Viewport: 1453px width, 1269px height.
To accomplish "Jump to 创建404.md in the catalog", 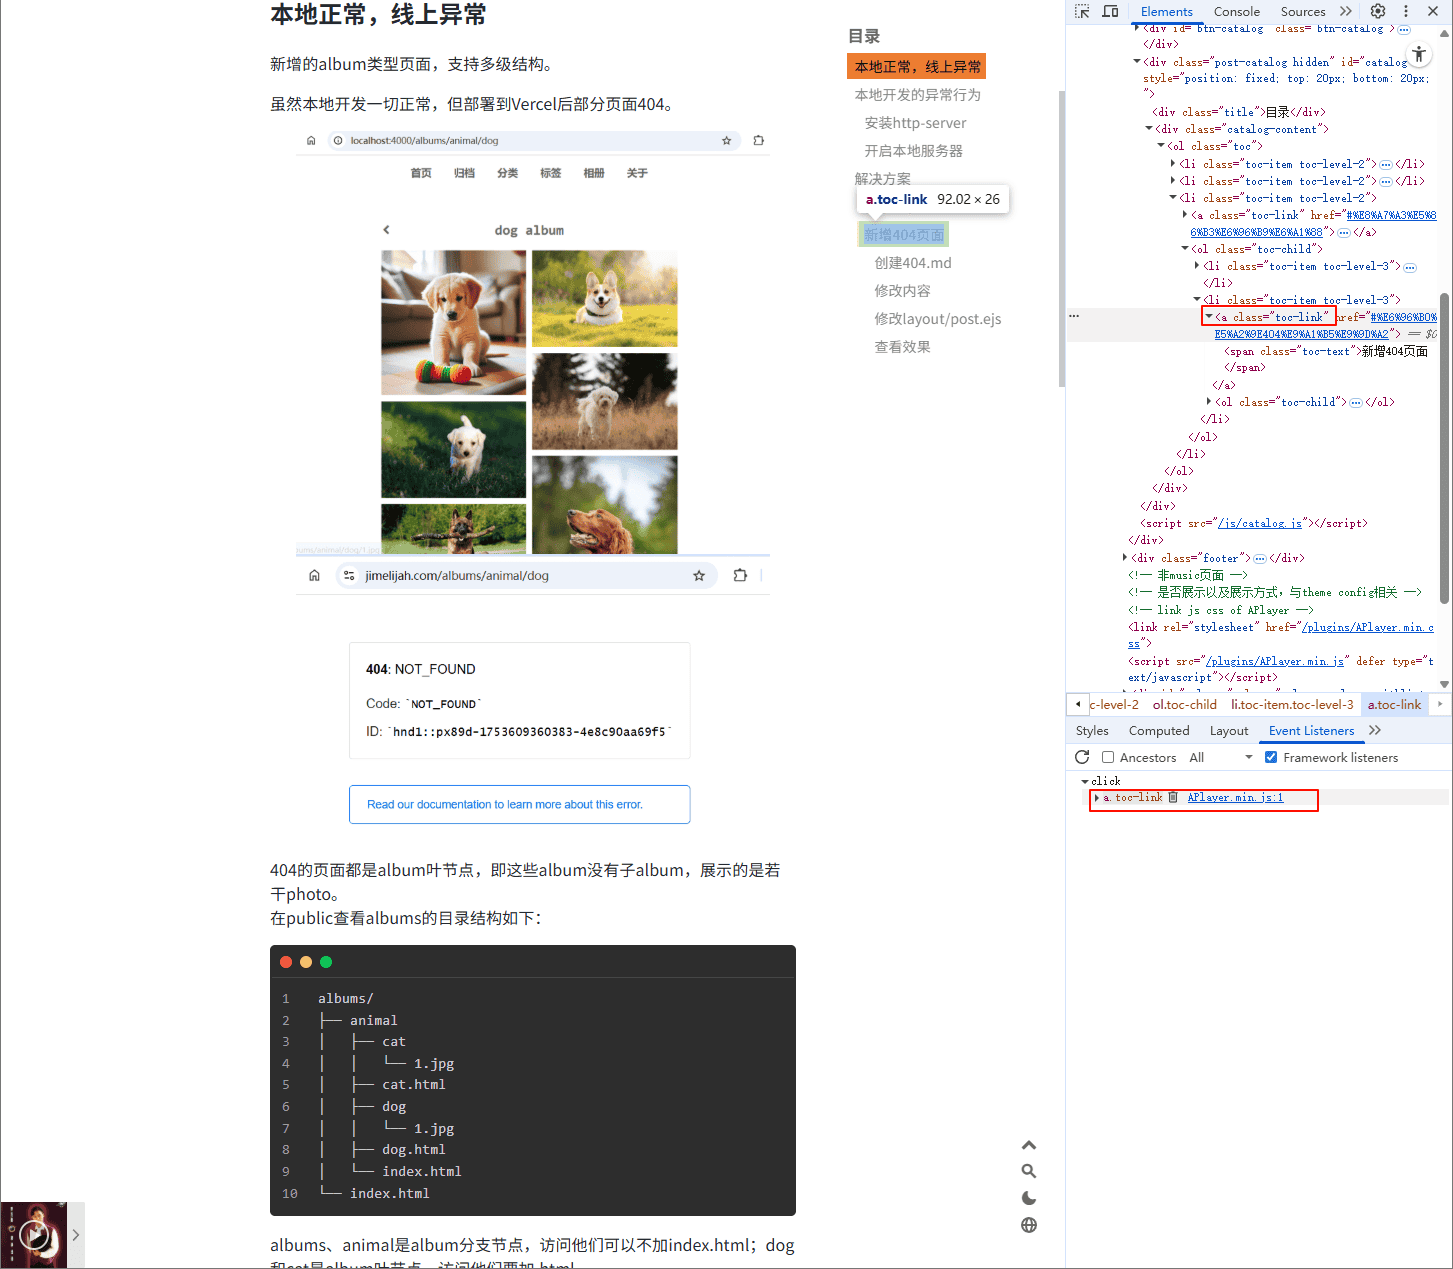I will [913, 263].
